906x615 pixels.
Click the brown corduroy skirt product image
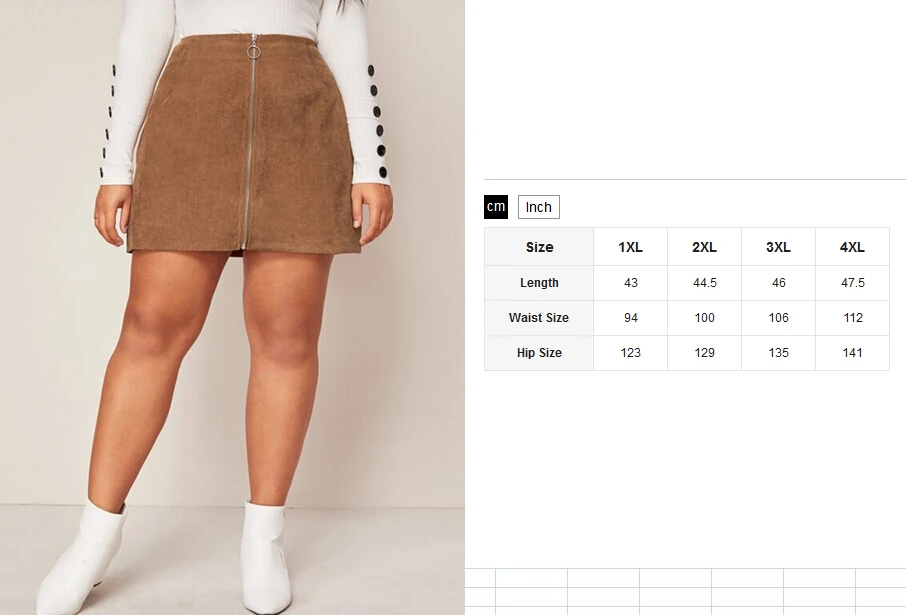coord(232,308)
